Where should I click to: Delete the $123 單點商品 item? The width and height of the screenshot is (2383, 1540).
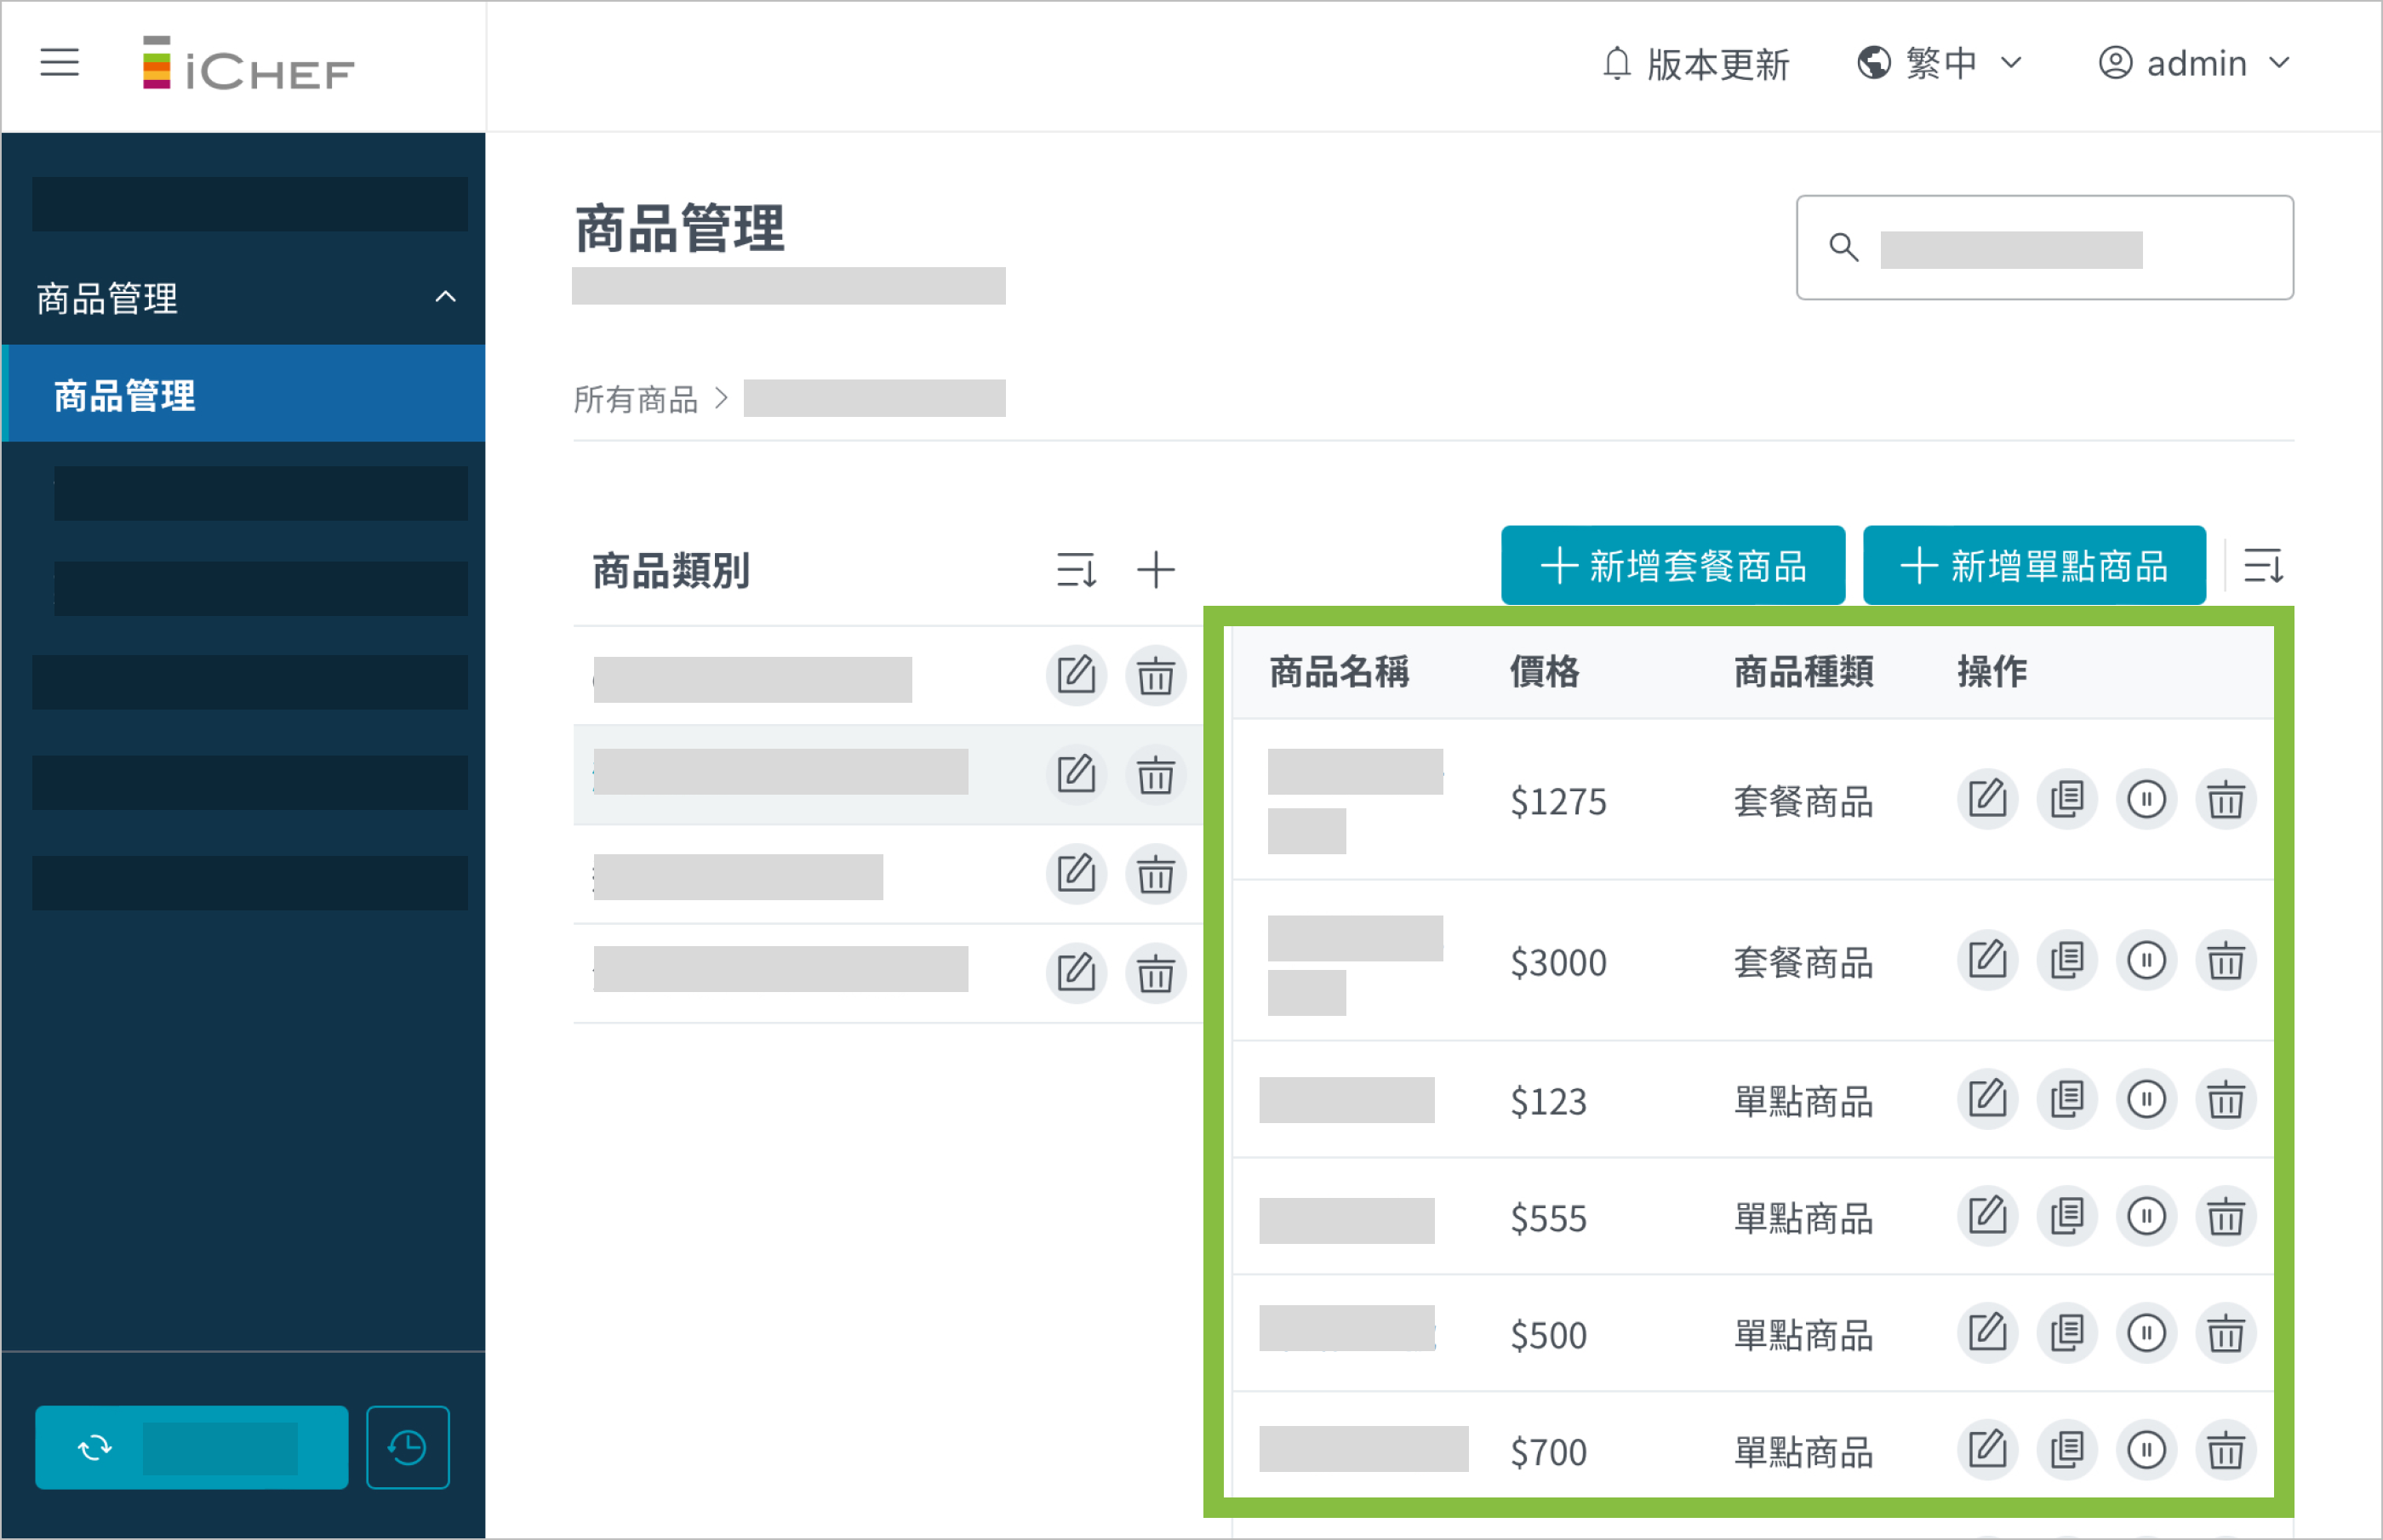(2225, 1100)
